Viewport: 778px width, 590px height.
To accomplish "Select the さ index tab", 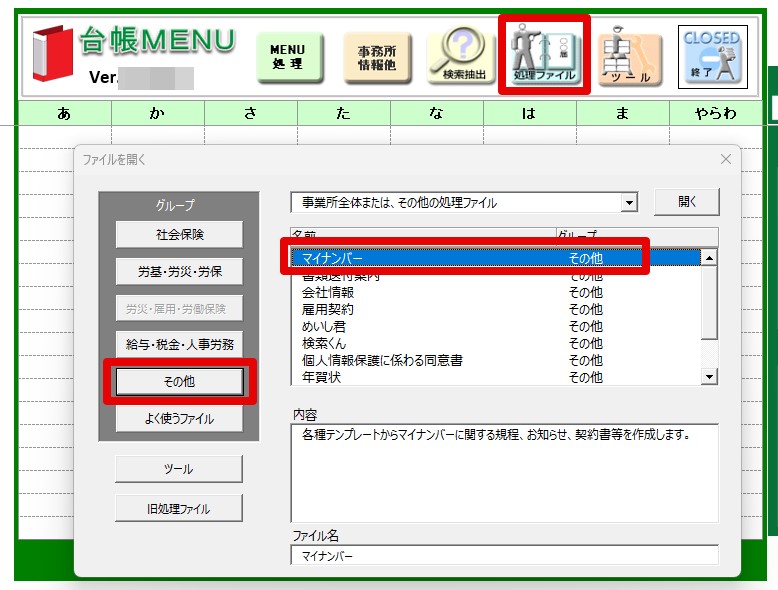I will pyautogui.click(x=251, y=113).
